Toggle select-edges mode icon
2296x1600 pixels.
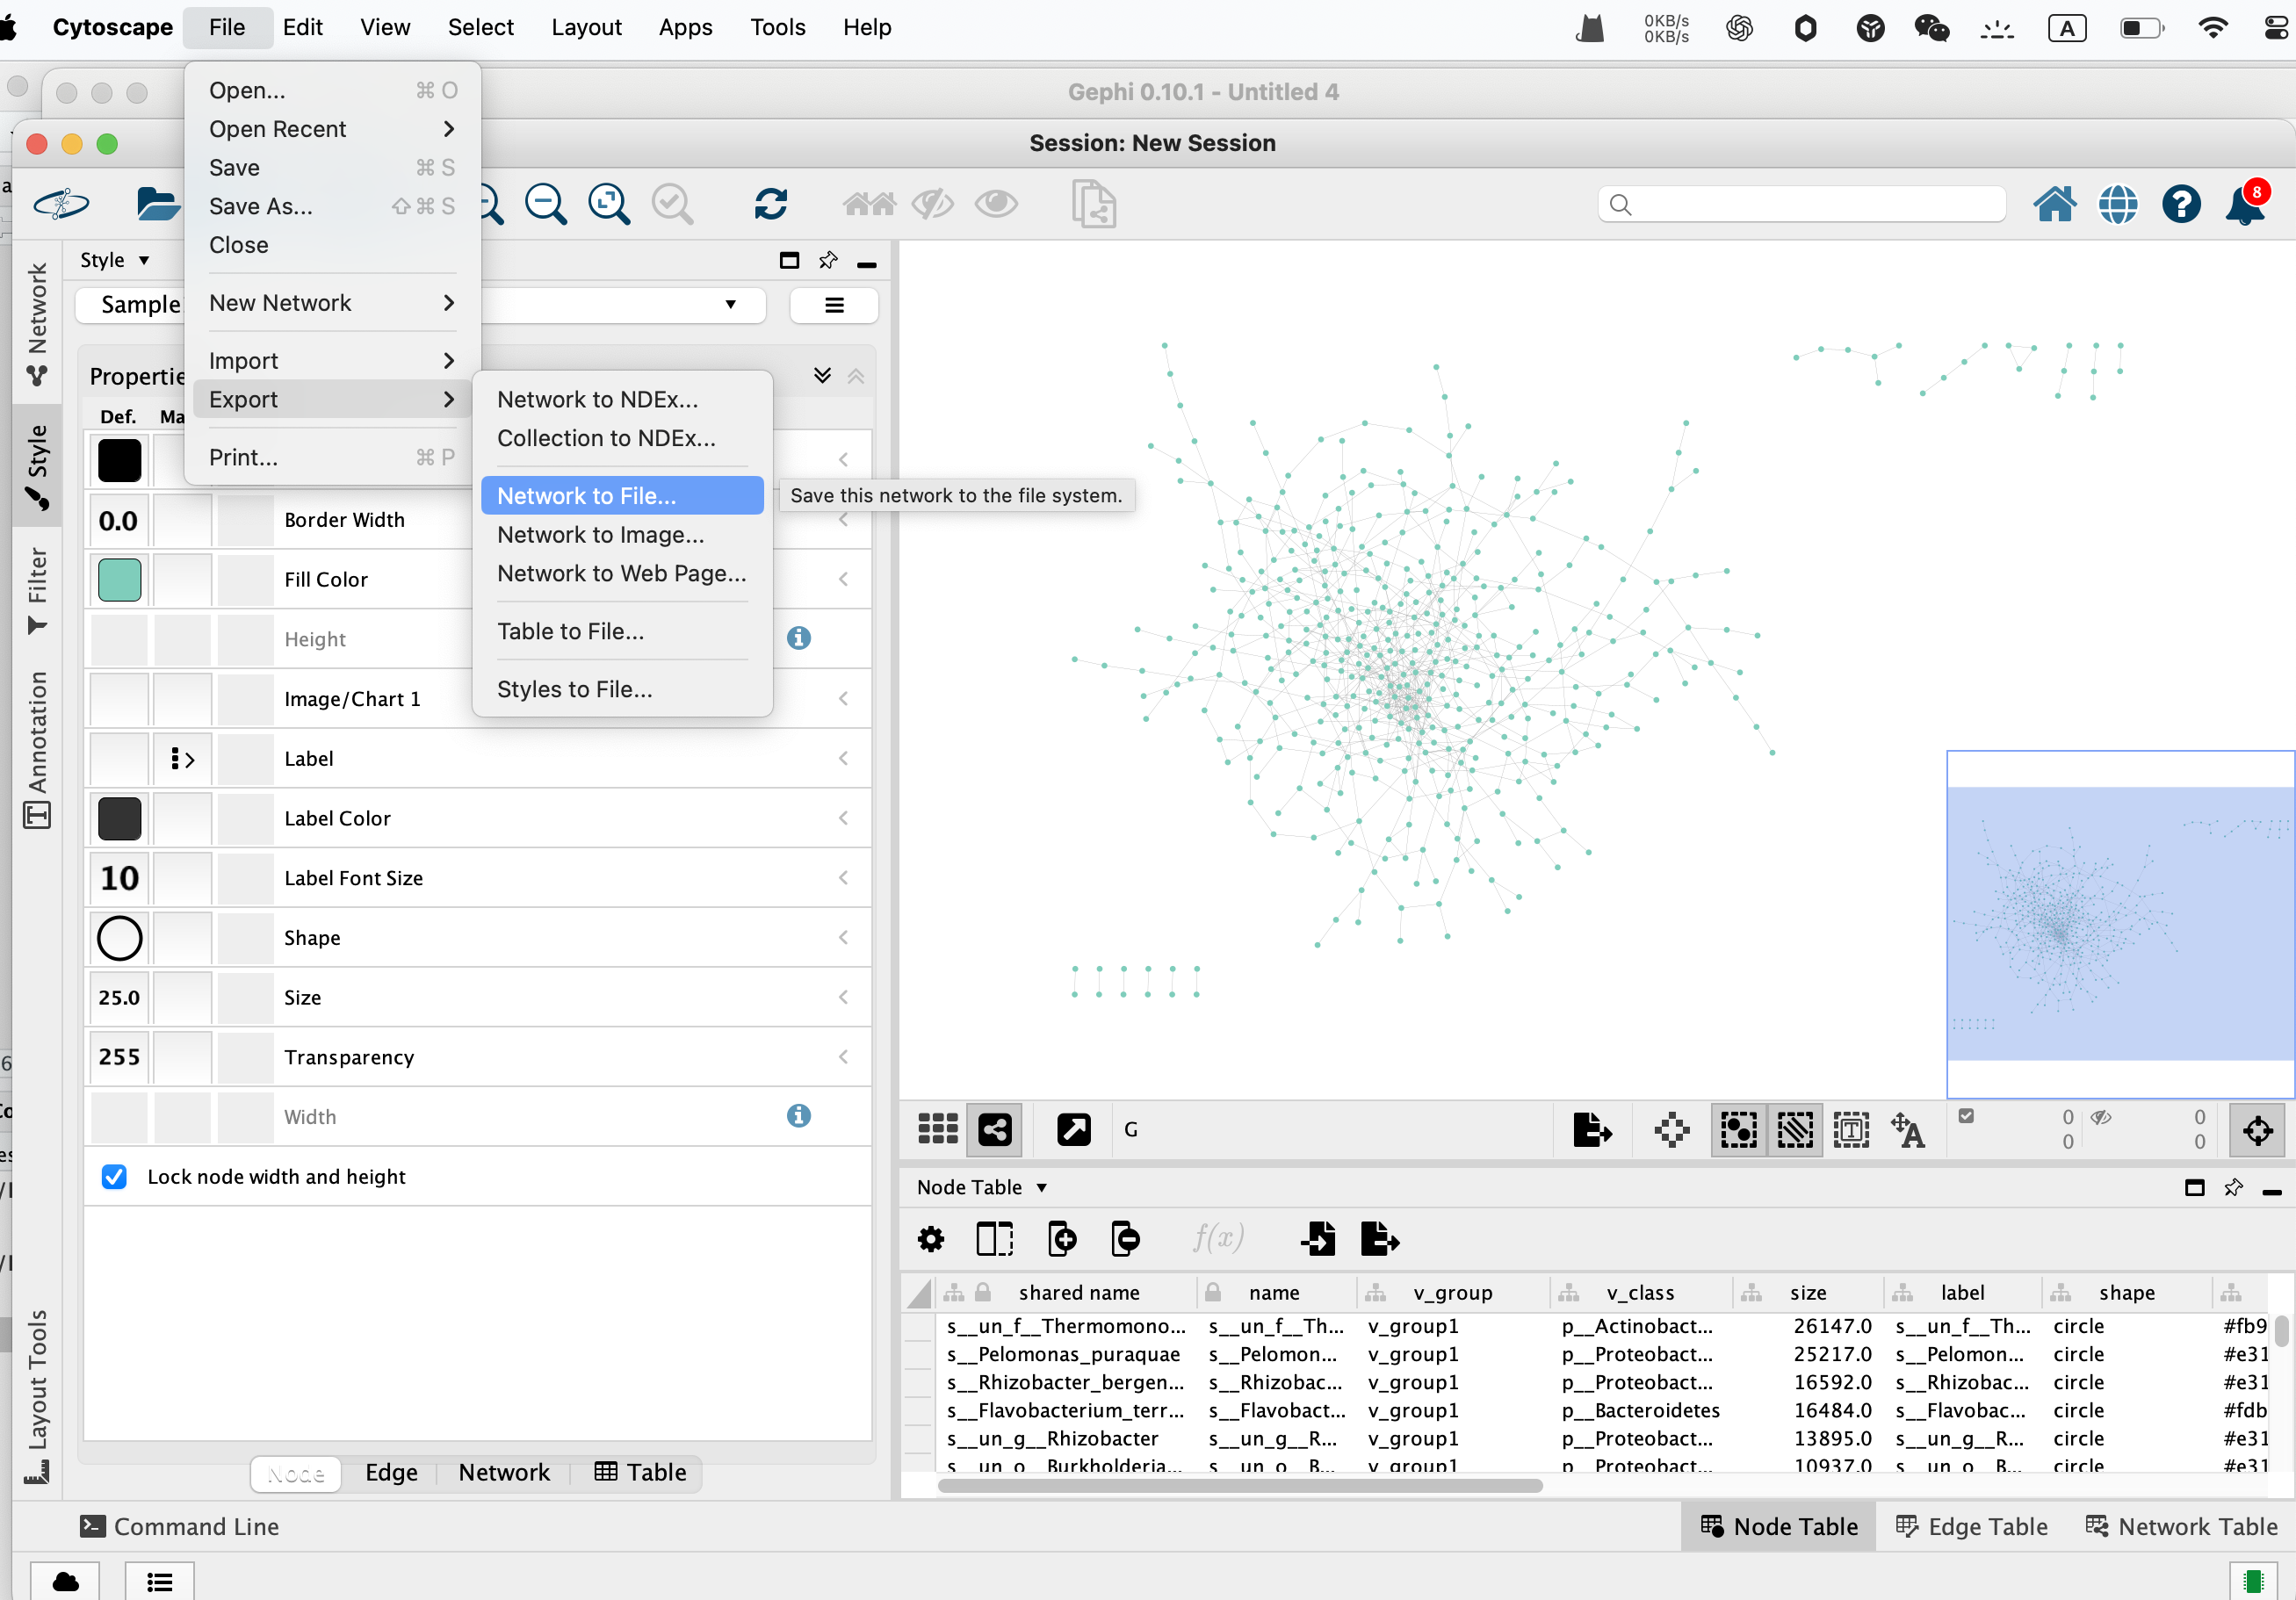point(1795,1130)
